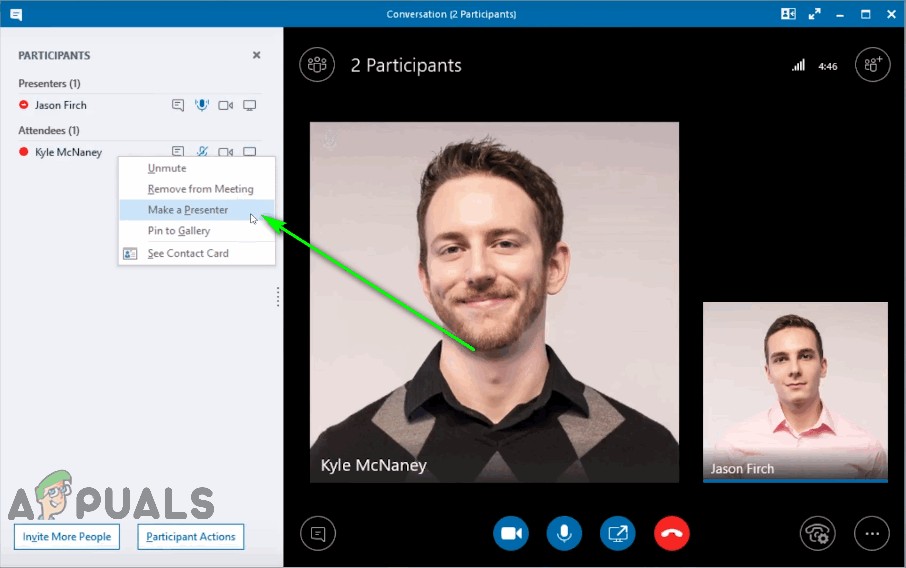The image size is (906, 568).
Task: Click Jason Firch's video thumbnail
Action: pos(795,392)
